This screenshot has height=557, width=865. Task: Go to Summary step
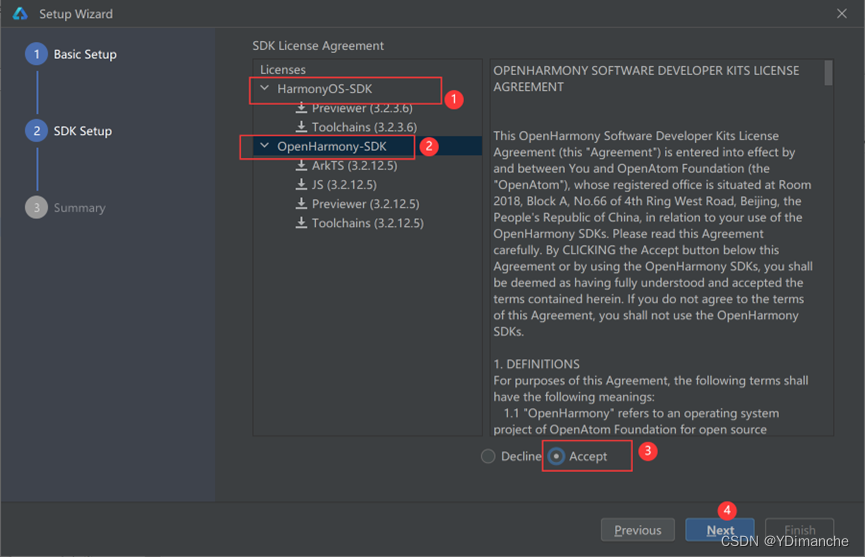pyautogui.click(x=79, y=208)
